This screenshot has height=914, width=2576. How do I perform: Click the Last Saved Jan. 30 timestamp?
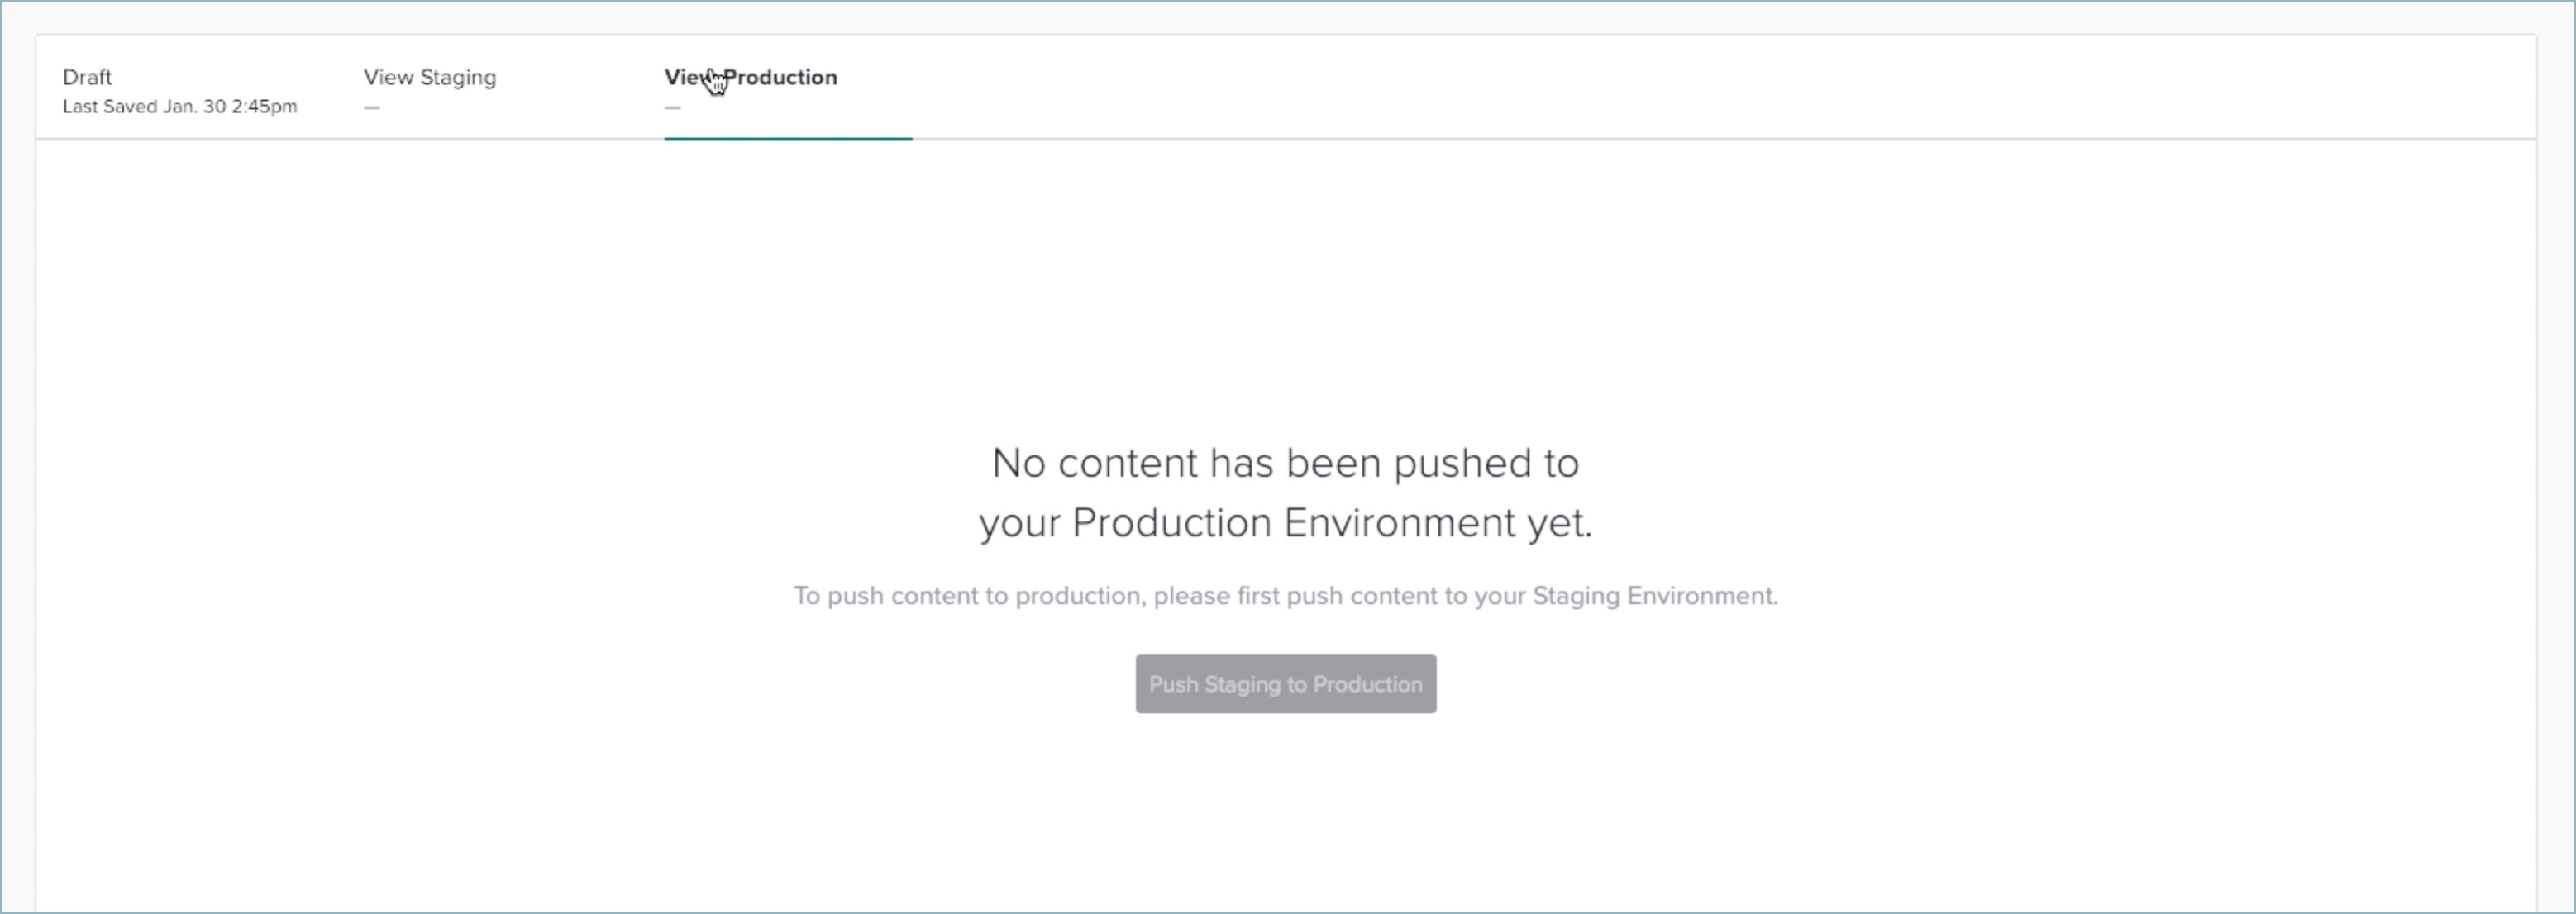179,107
